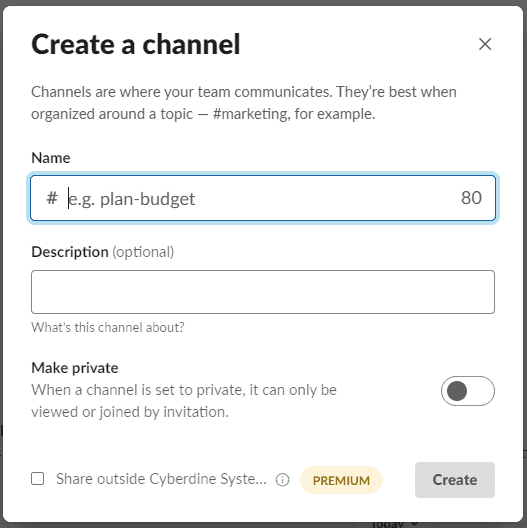
Task: Click the Create a channel title
Action: coord(136,44)
